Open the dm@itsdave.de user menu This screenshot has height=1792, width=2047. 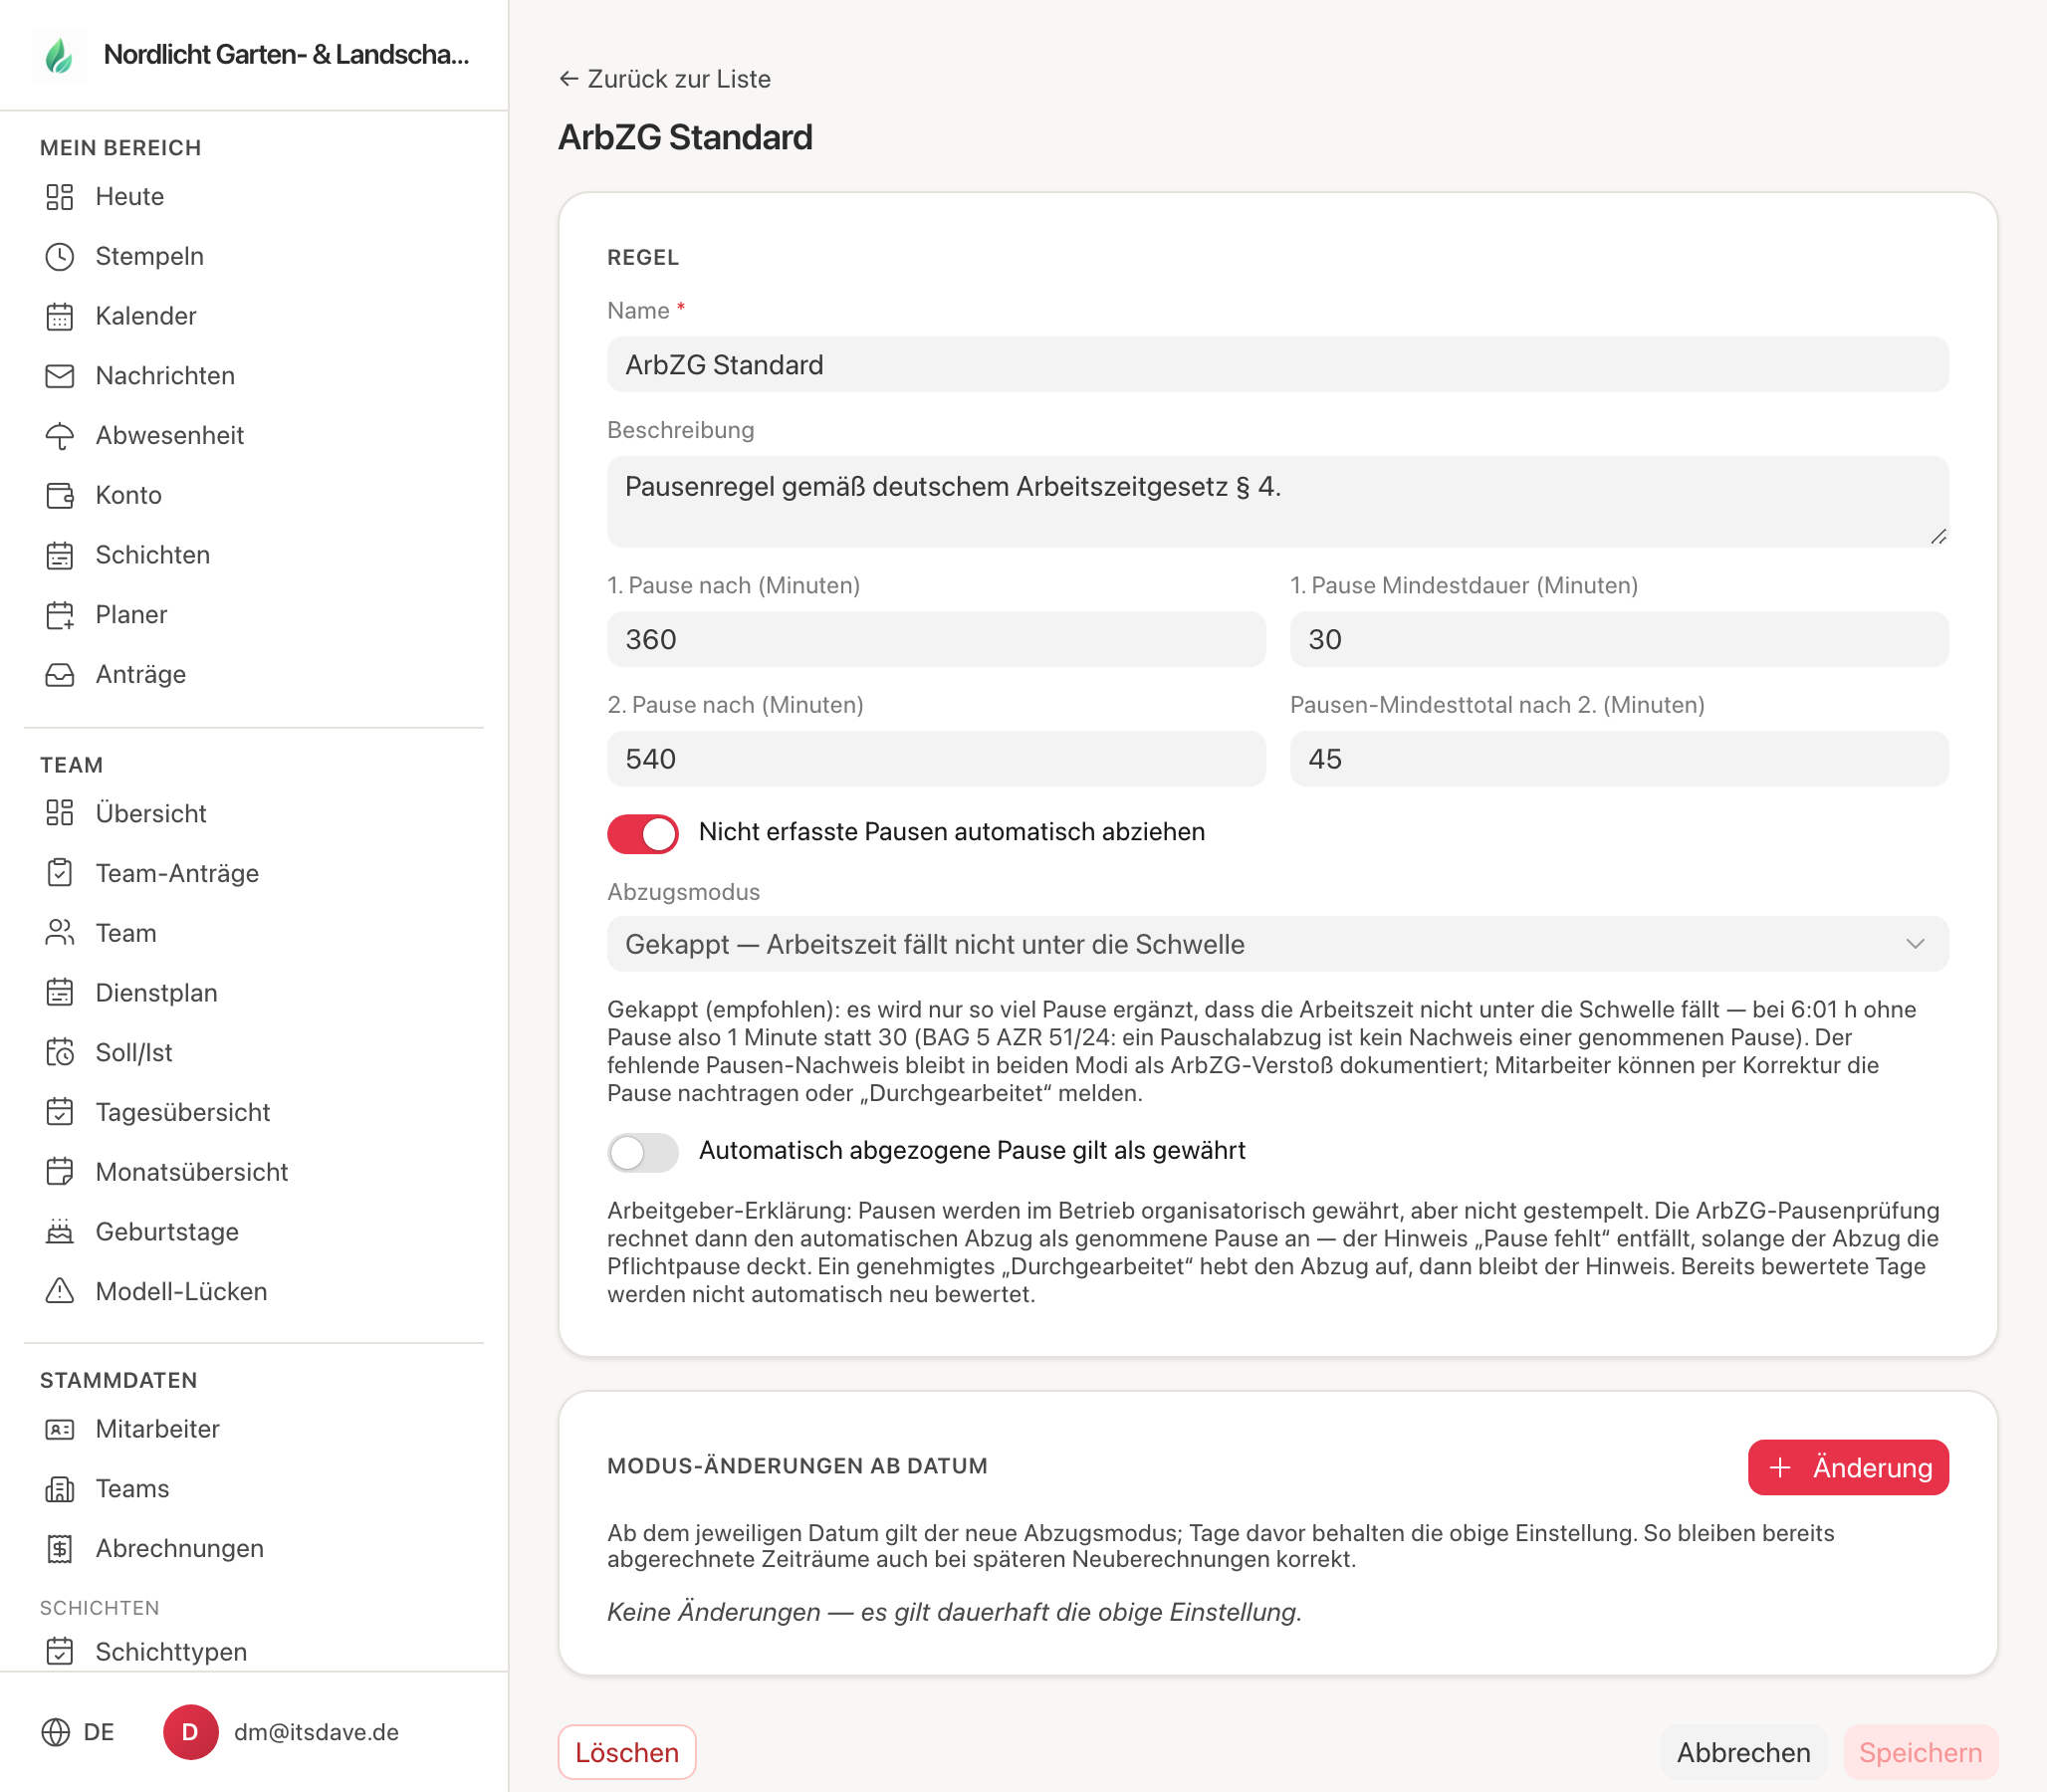[281, 1733]
